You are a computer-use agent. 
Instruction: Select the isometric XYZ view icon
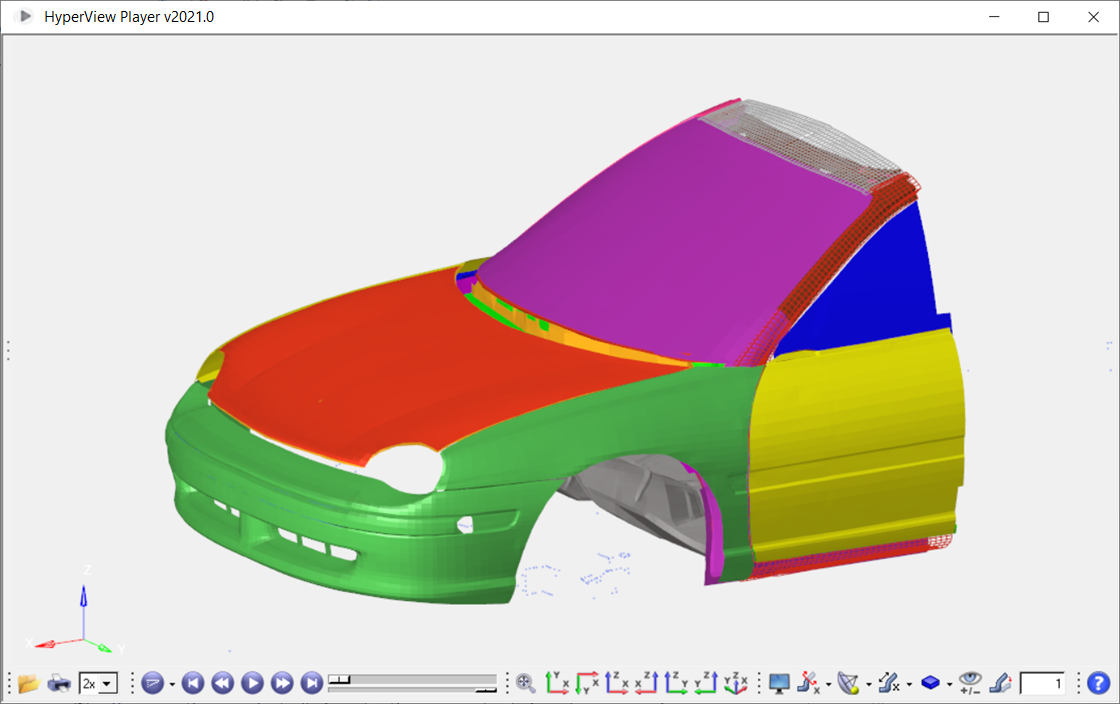pyautogui.click(x=736, y=683)
